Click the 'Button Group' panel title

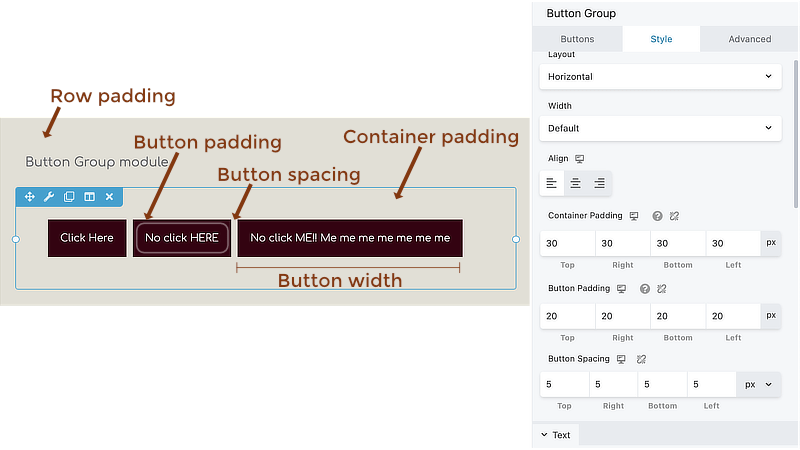(581, 13)
